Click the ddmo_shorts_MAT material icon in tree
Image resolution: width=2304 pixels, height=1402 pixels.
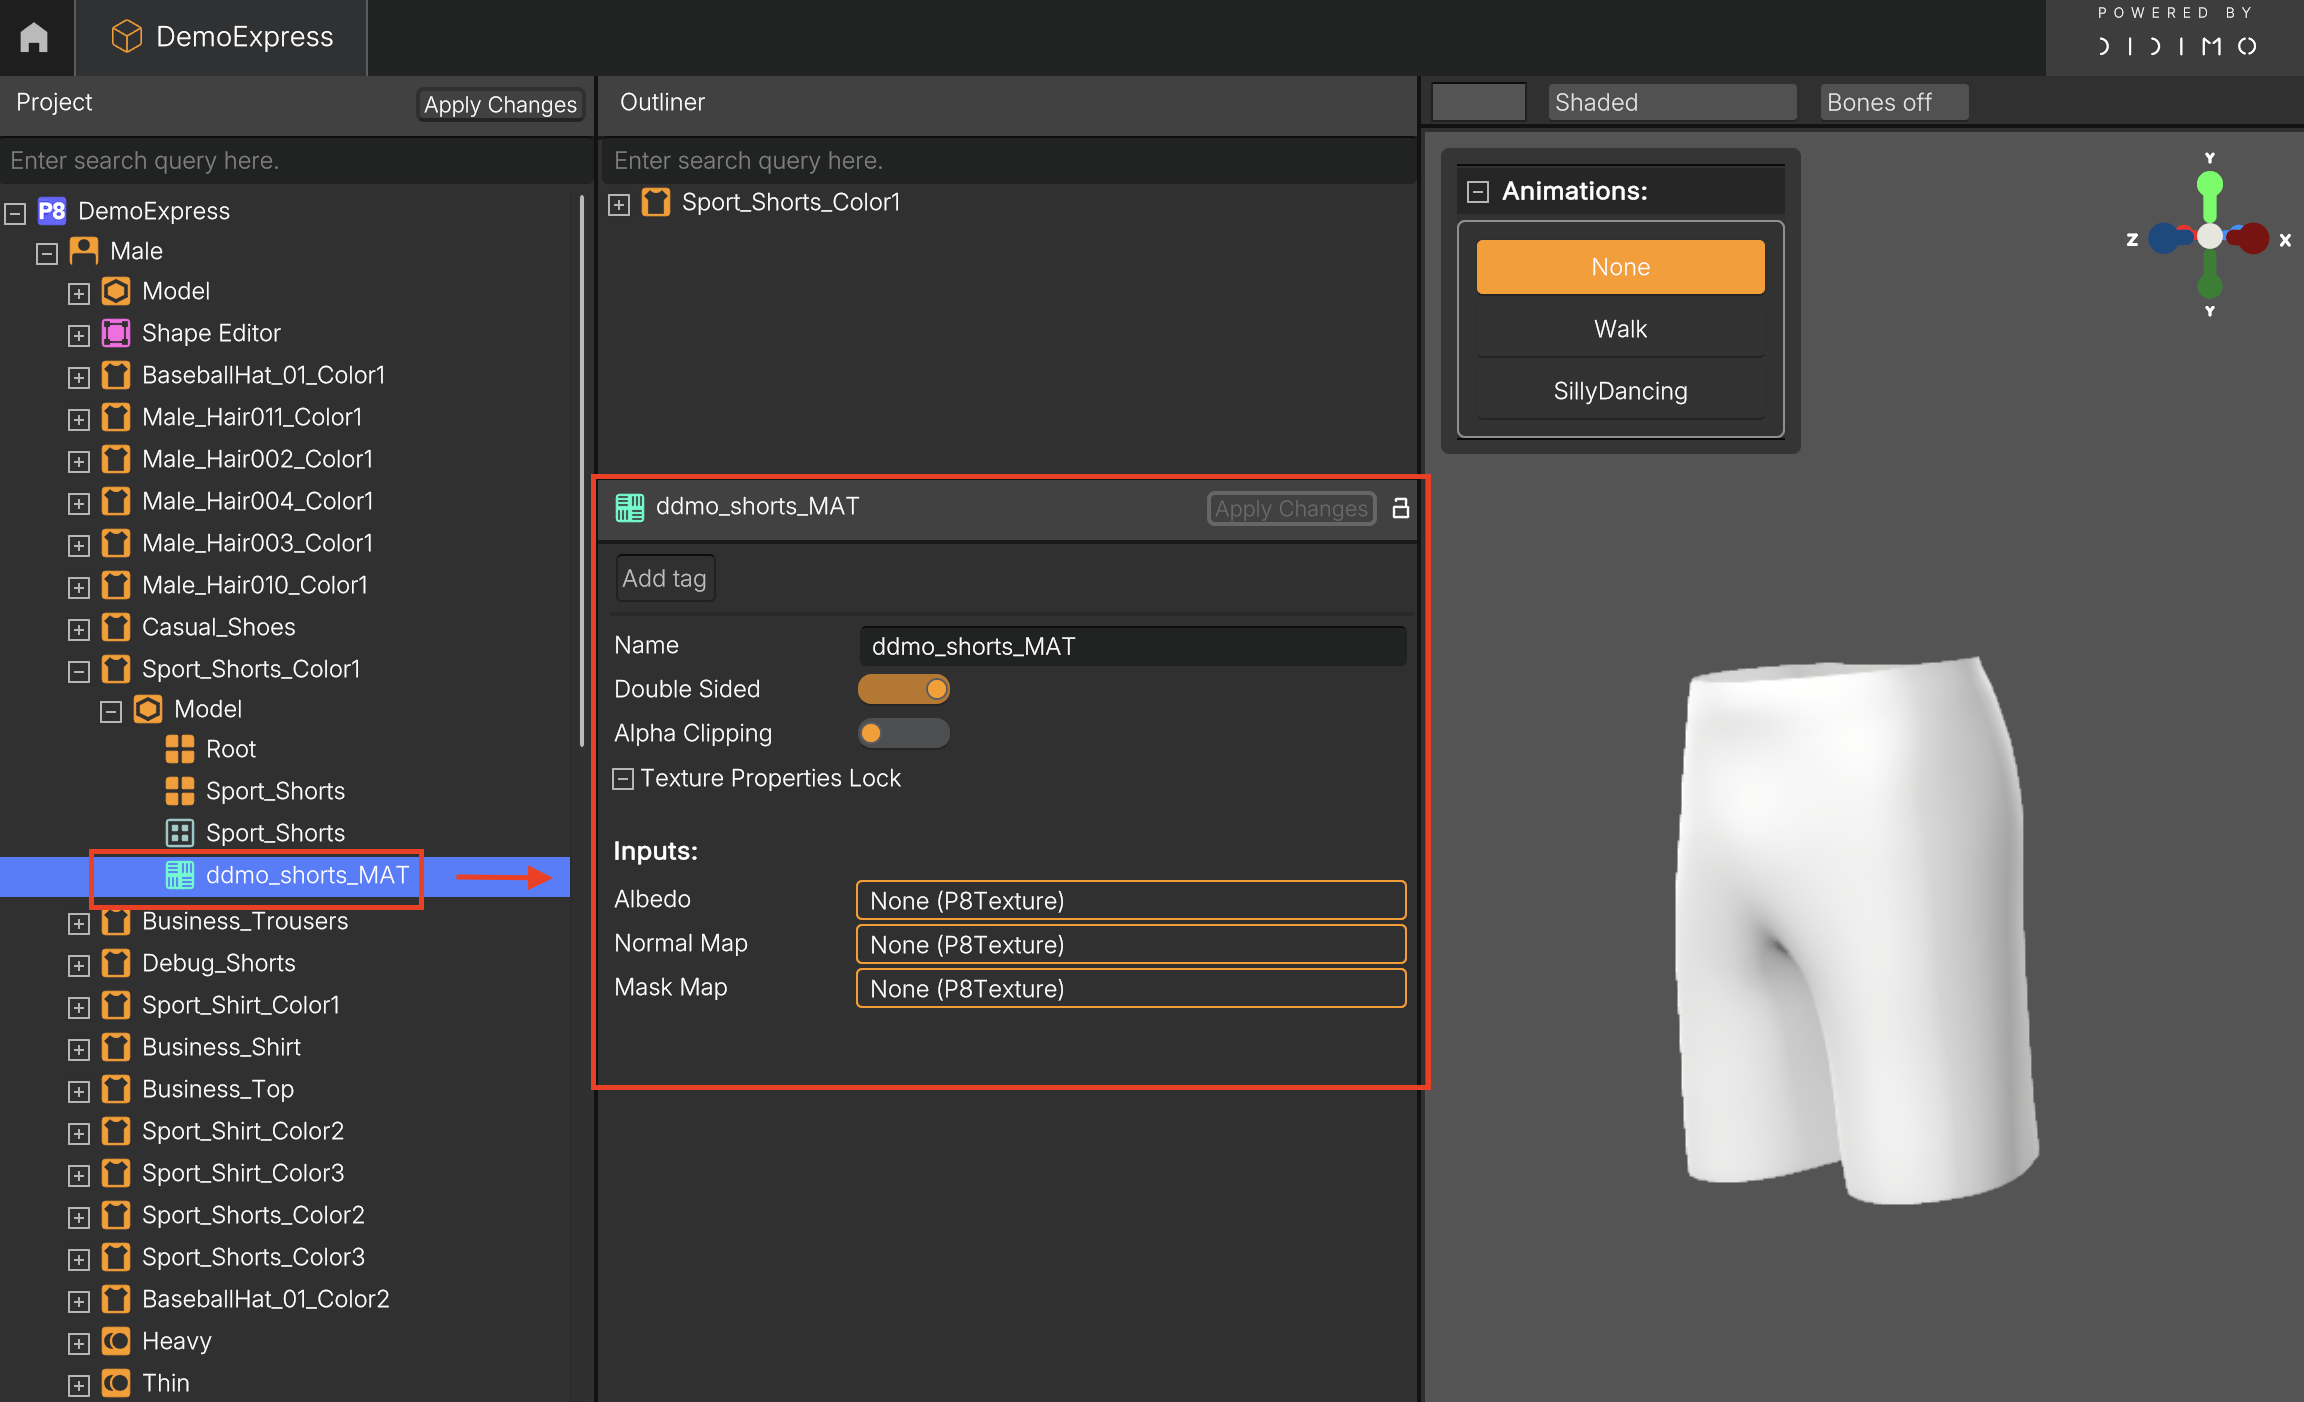coord(180,875)
